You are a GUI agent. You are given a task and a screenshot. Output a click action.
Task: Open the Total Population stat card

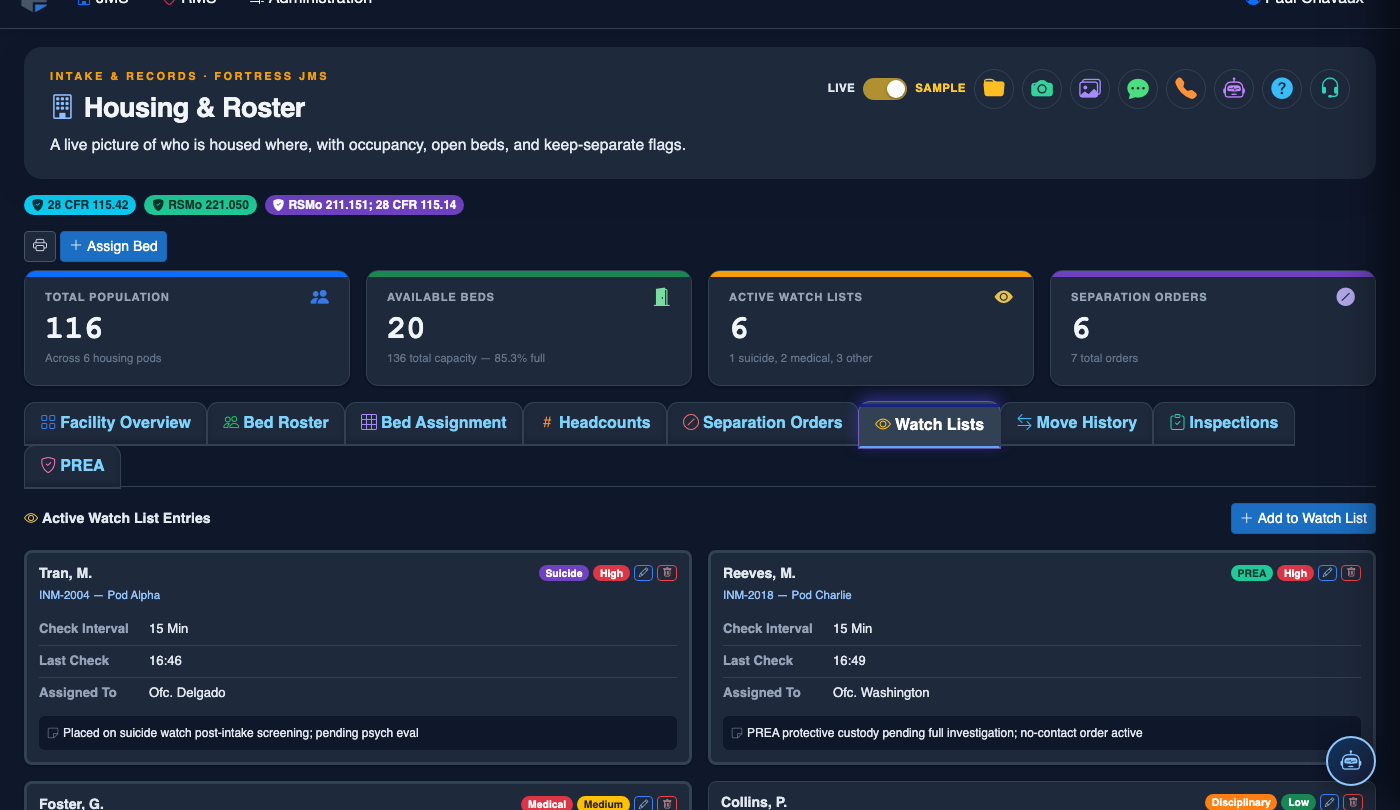(187, 328)
